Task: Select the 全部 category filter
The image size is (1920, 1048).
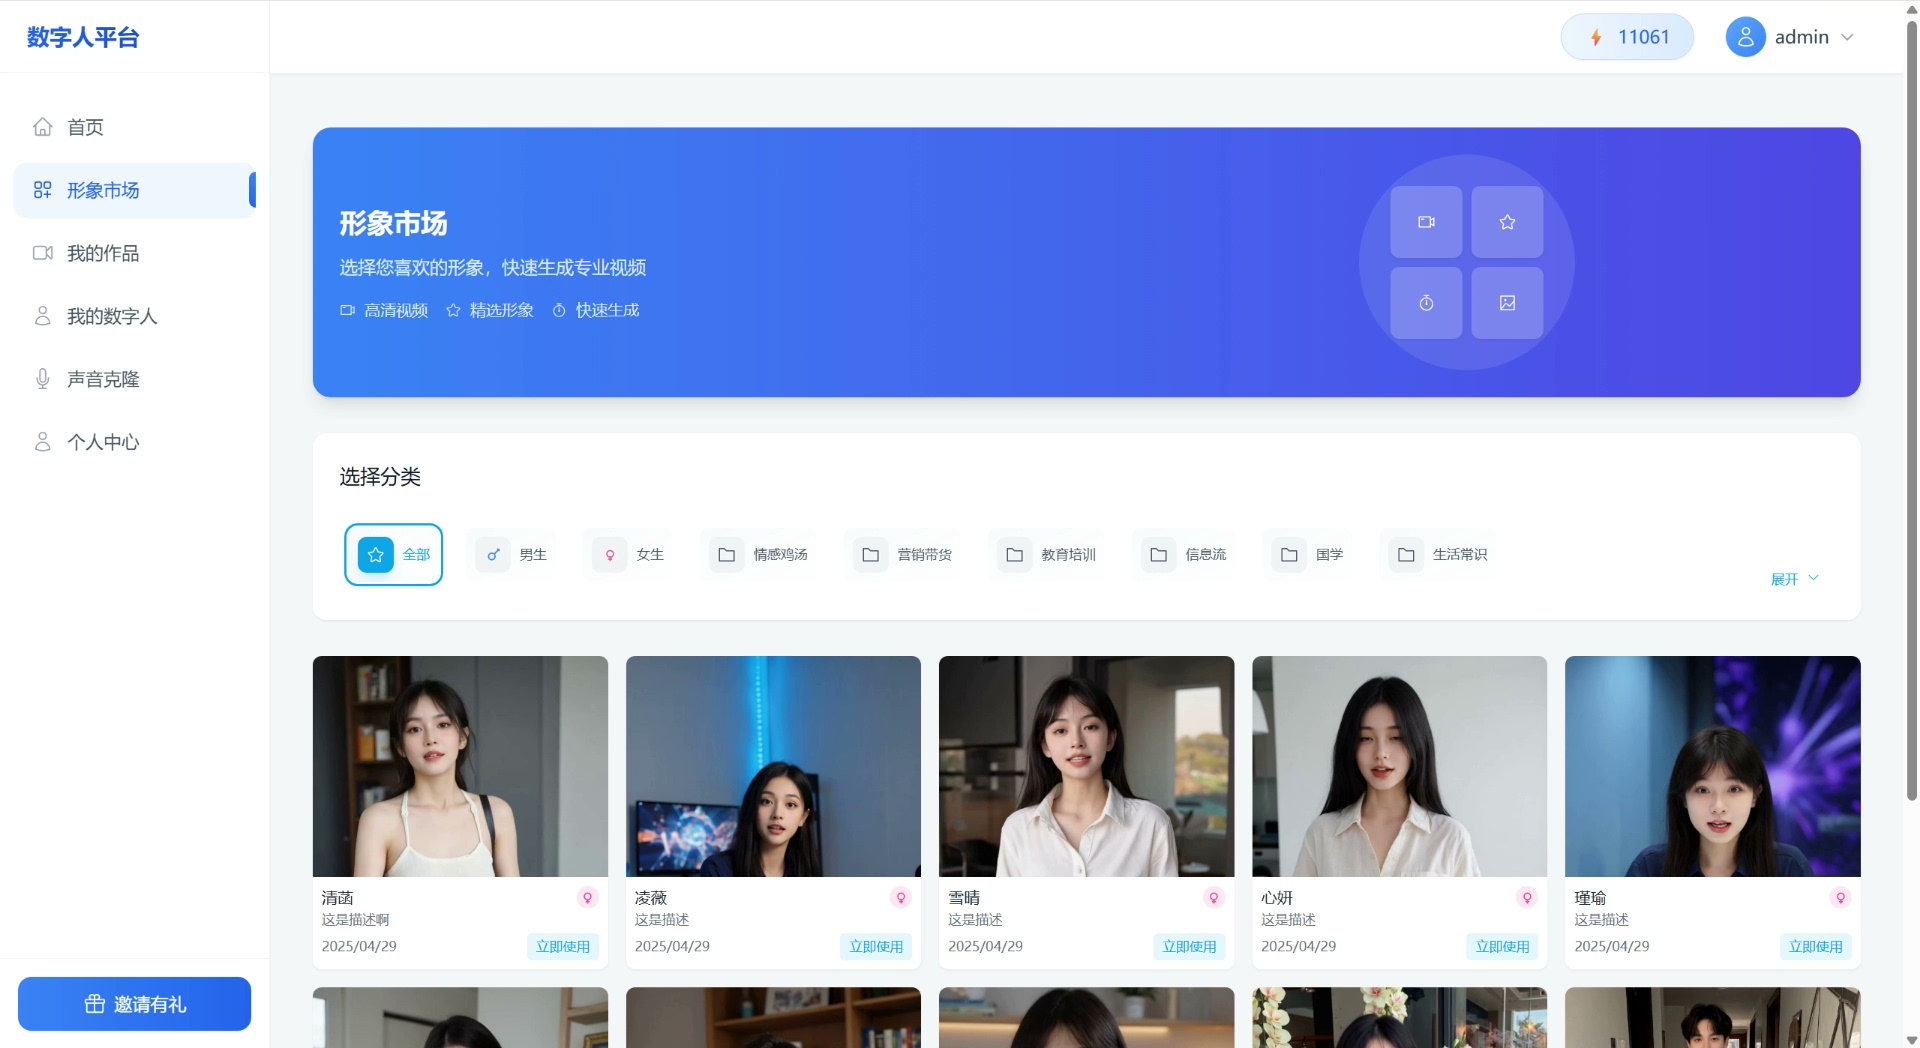Action: pos(394,554)
